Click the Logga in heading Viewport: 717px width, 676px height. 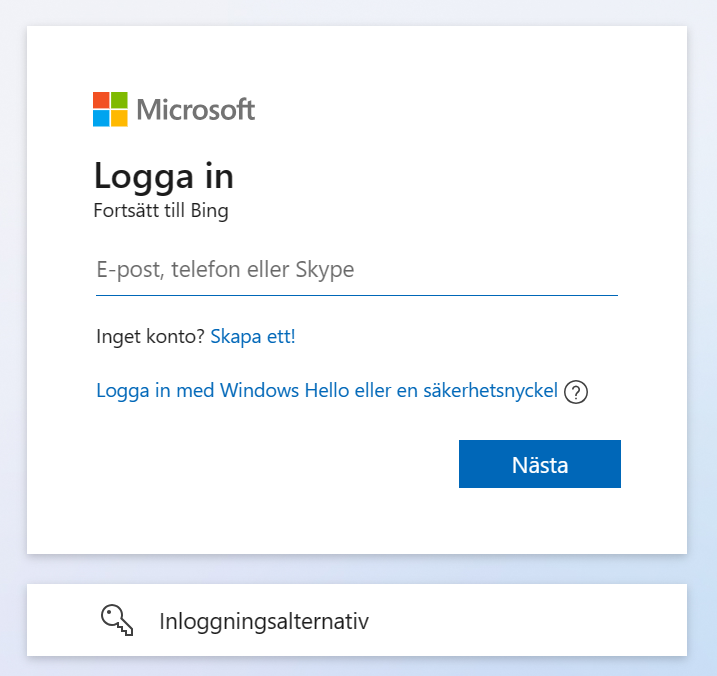coord(164,176)
